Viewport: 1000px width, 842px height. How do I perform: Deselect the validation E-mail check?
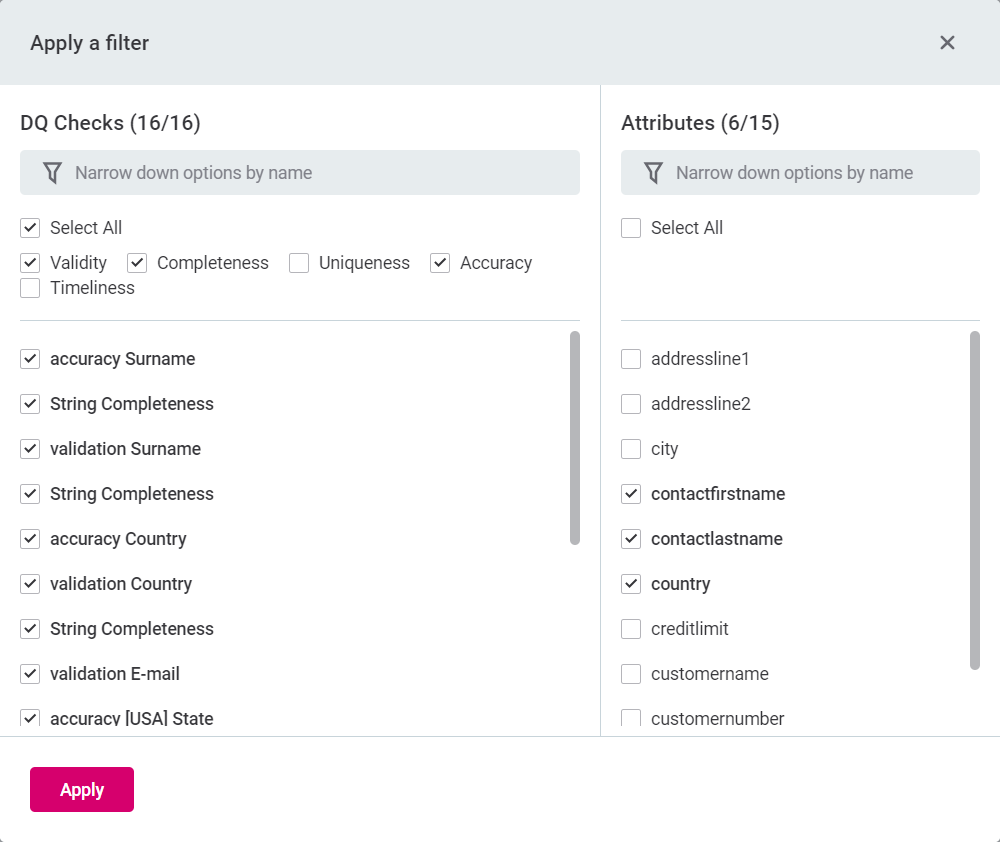click(30, 674)
